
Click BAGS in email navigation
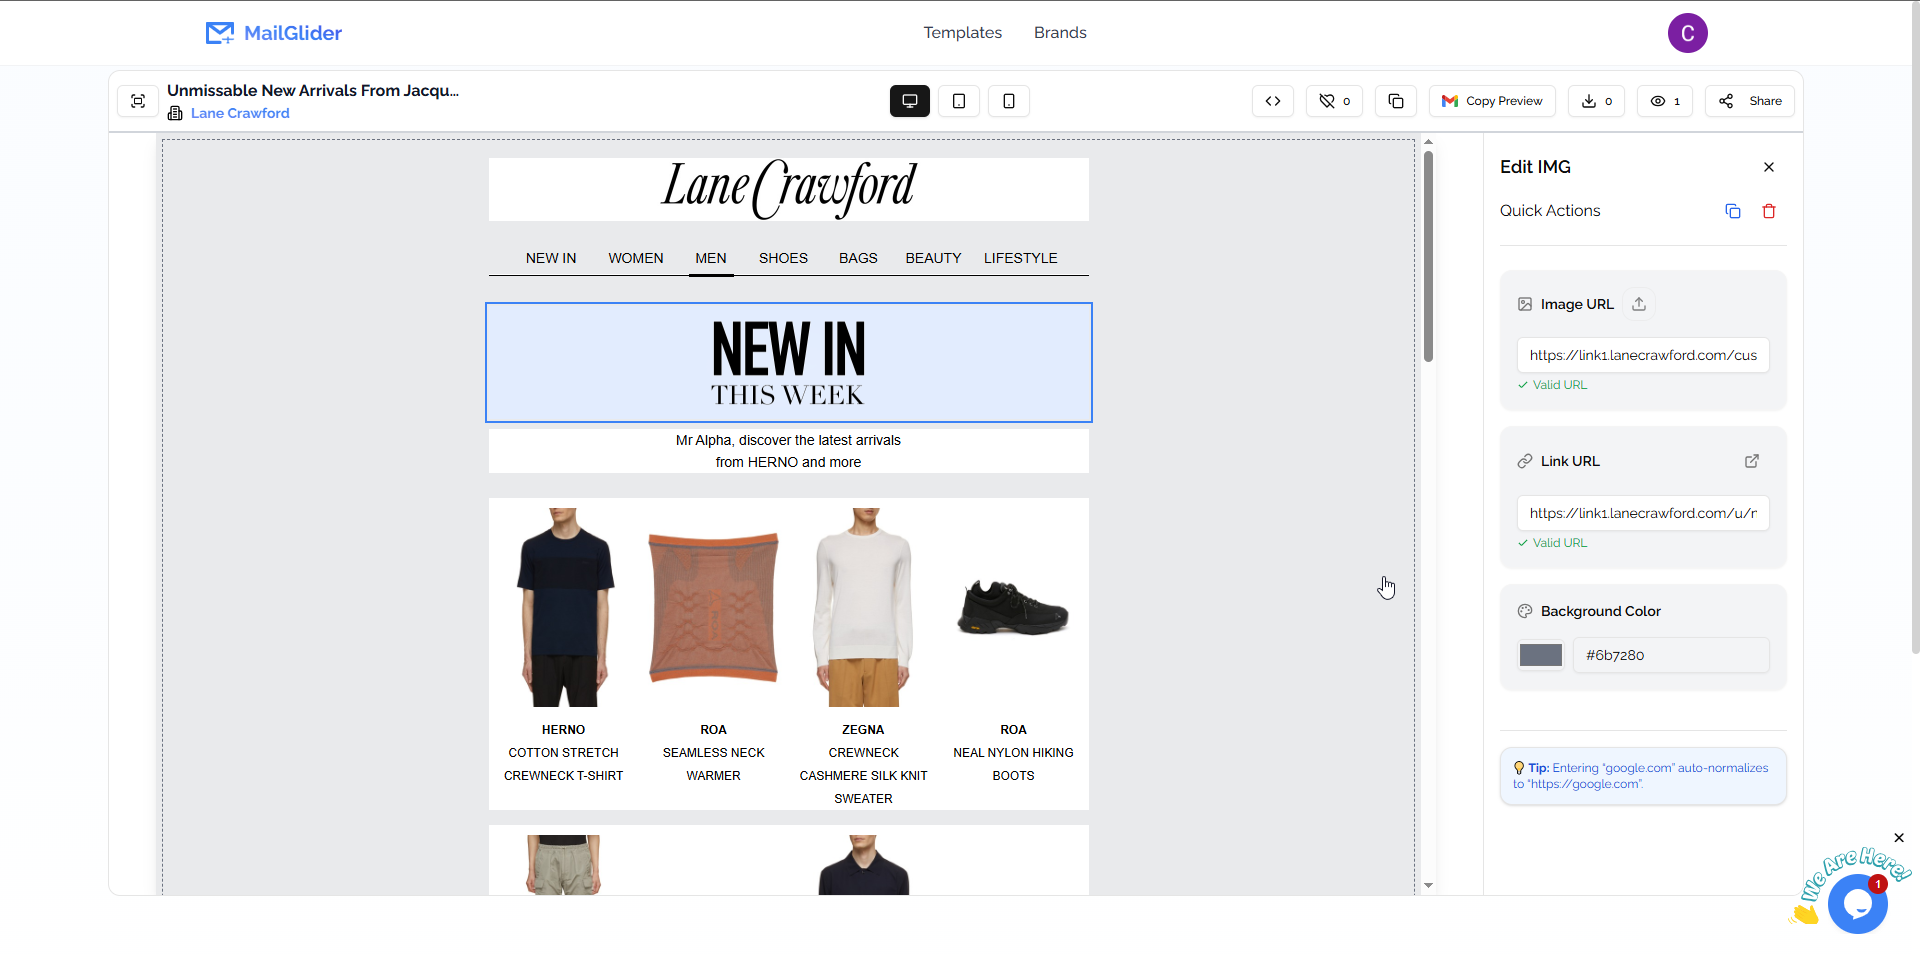pyautogui.click(x=858, y=258)
